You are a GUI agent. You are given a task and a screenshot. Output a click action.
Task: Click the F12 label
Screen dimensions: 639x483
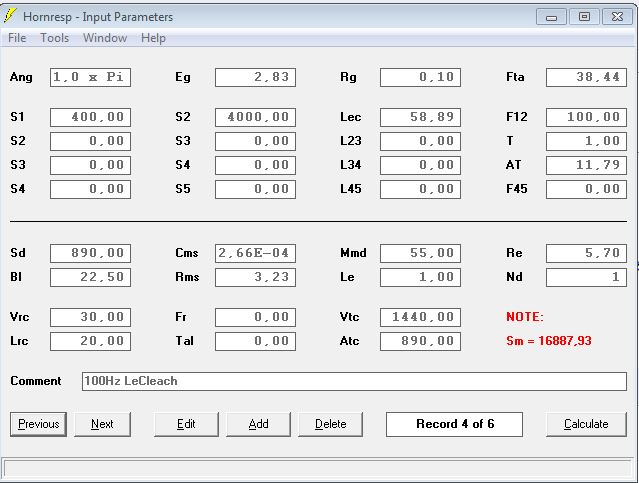(x=517, y=117)
